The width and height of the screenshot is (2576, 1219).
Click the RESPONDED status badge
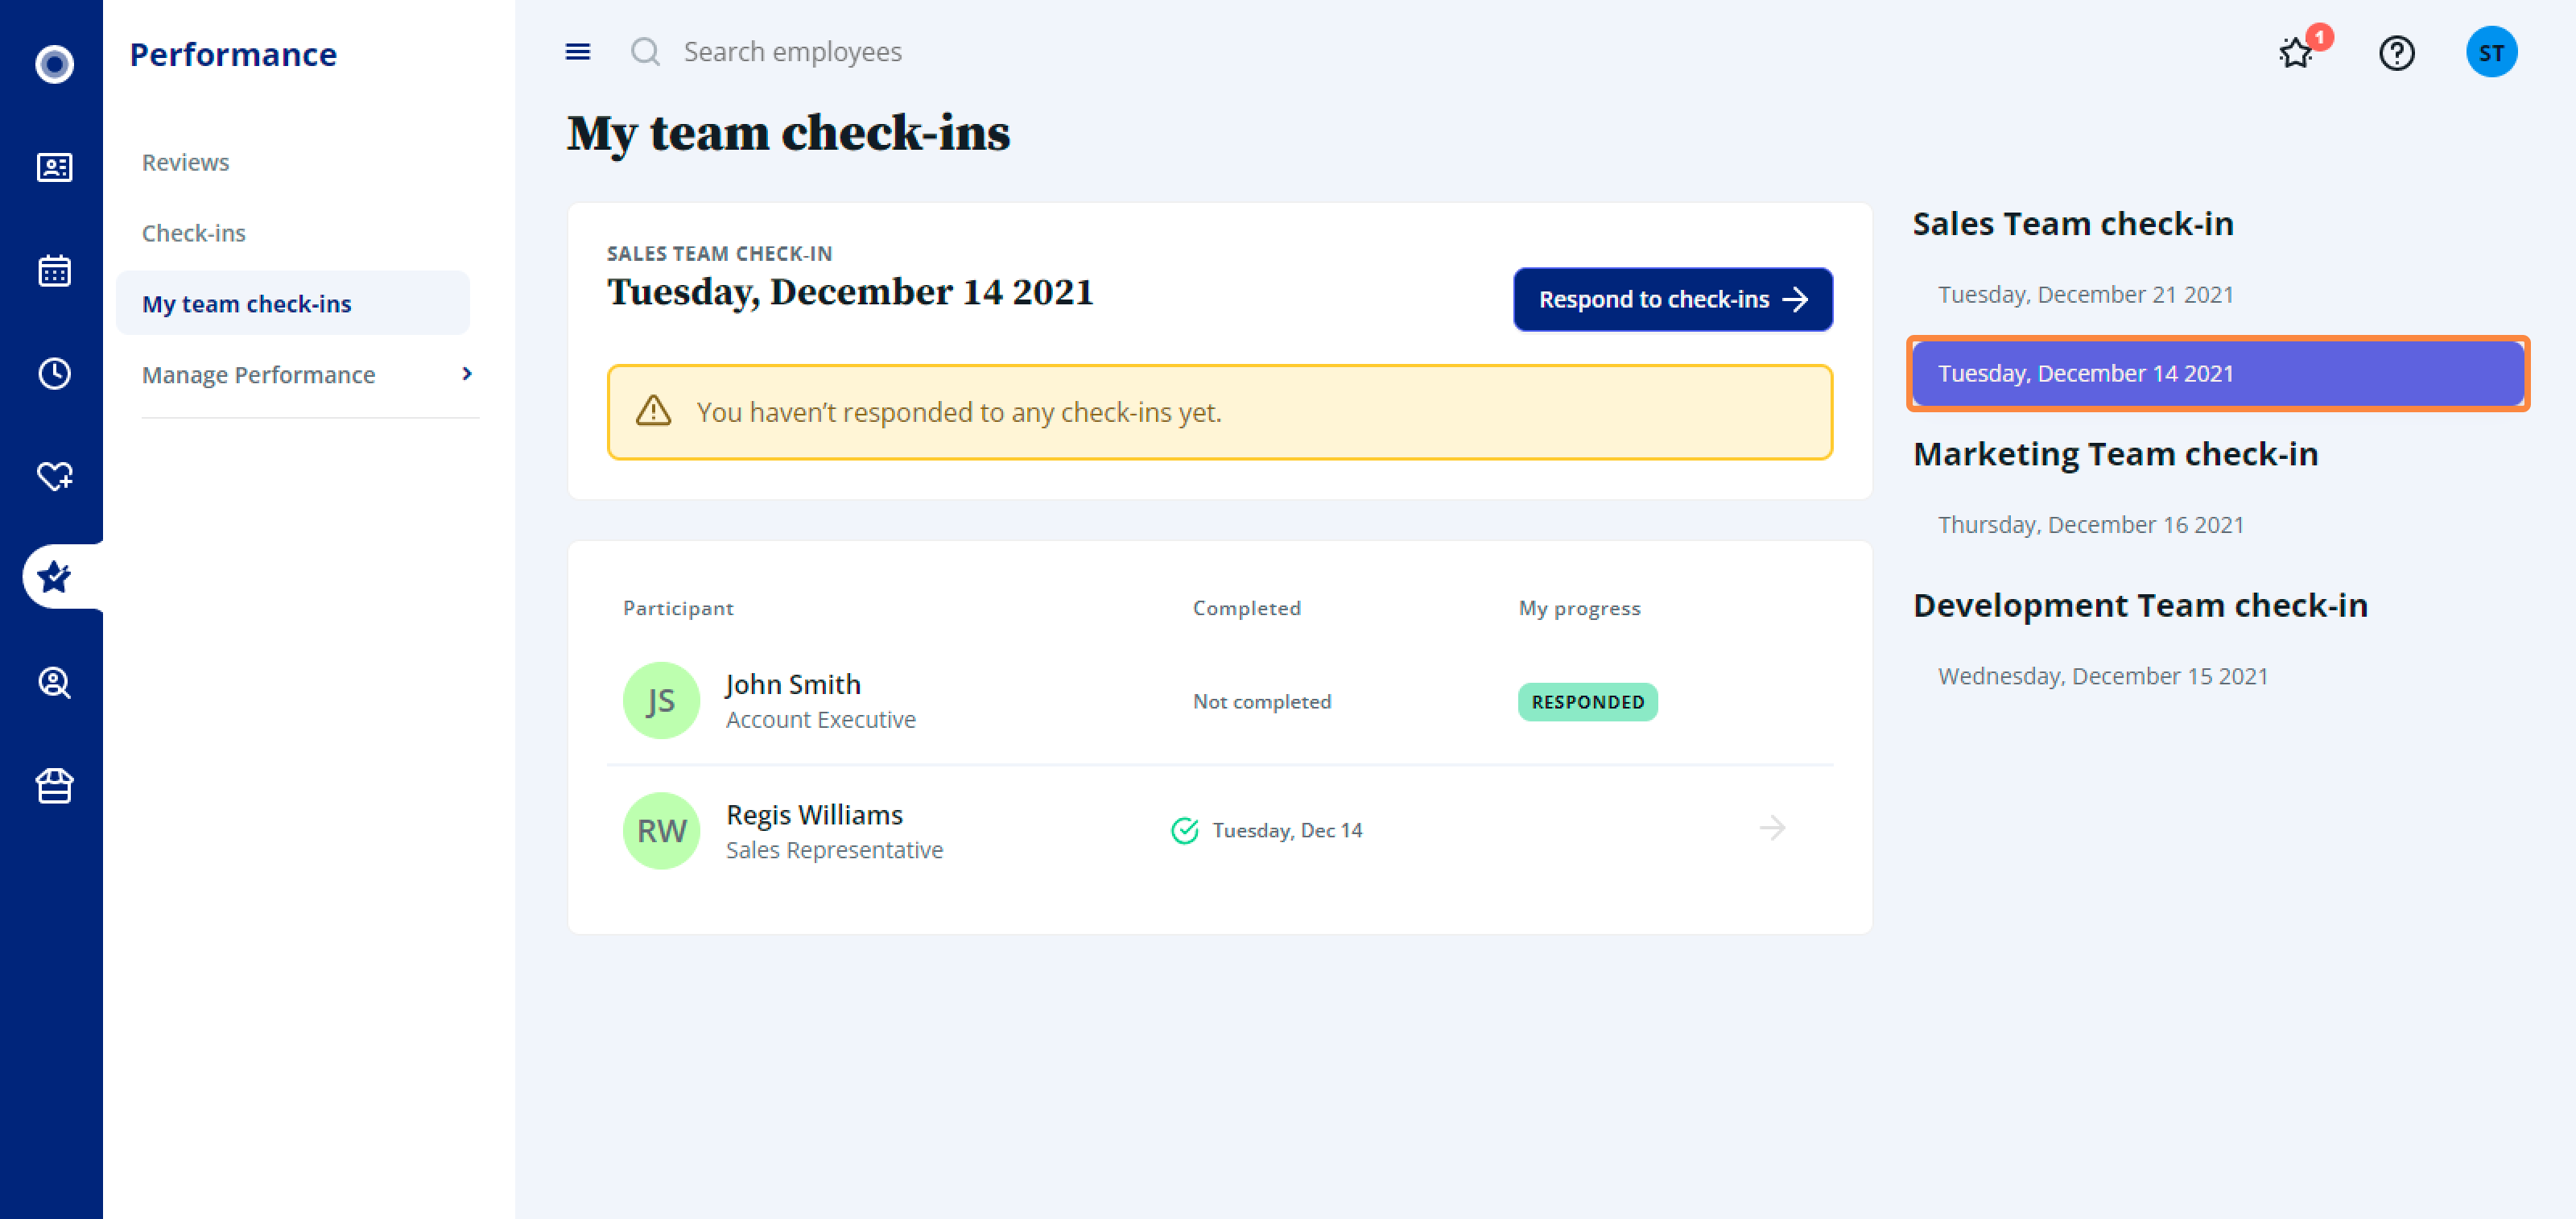tap(1587, 702)
